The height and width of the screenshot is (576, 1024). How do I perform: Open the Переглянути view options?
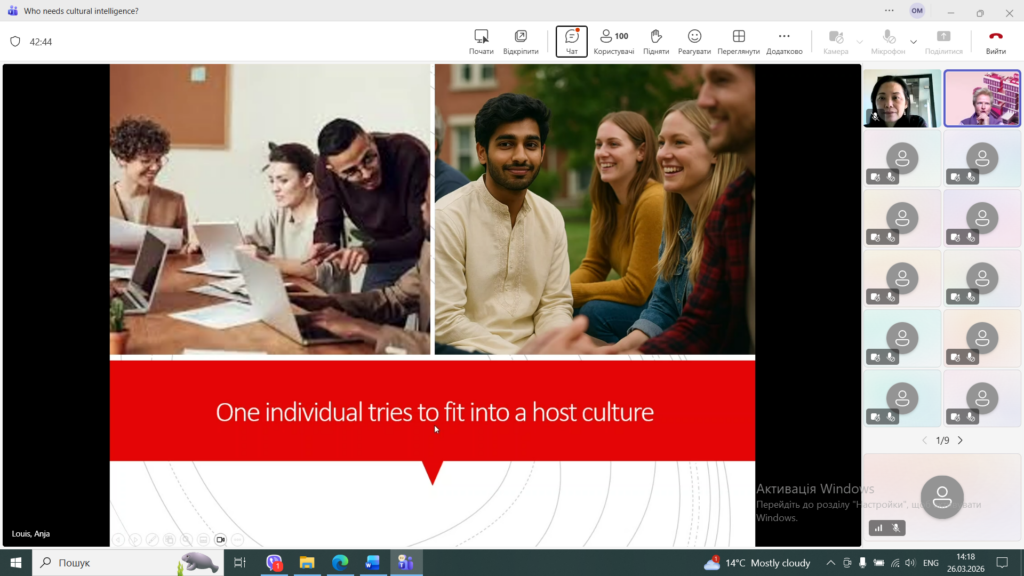(738, 41)
